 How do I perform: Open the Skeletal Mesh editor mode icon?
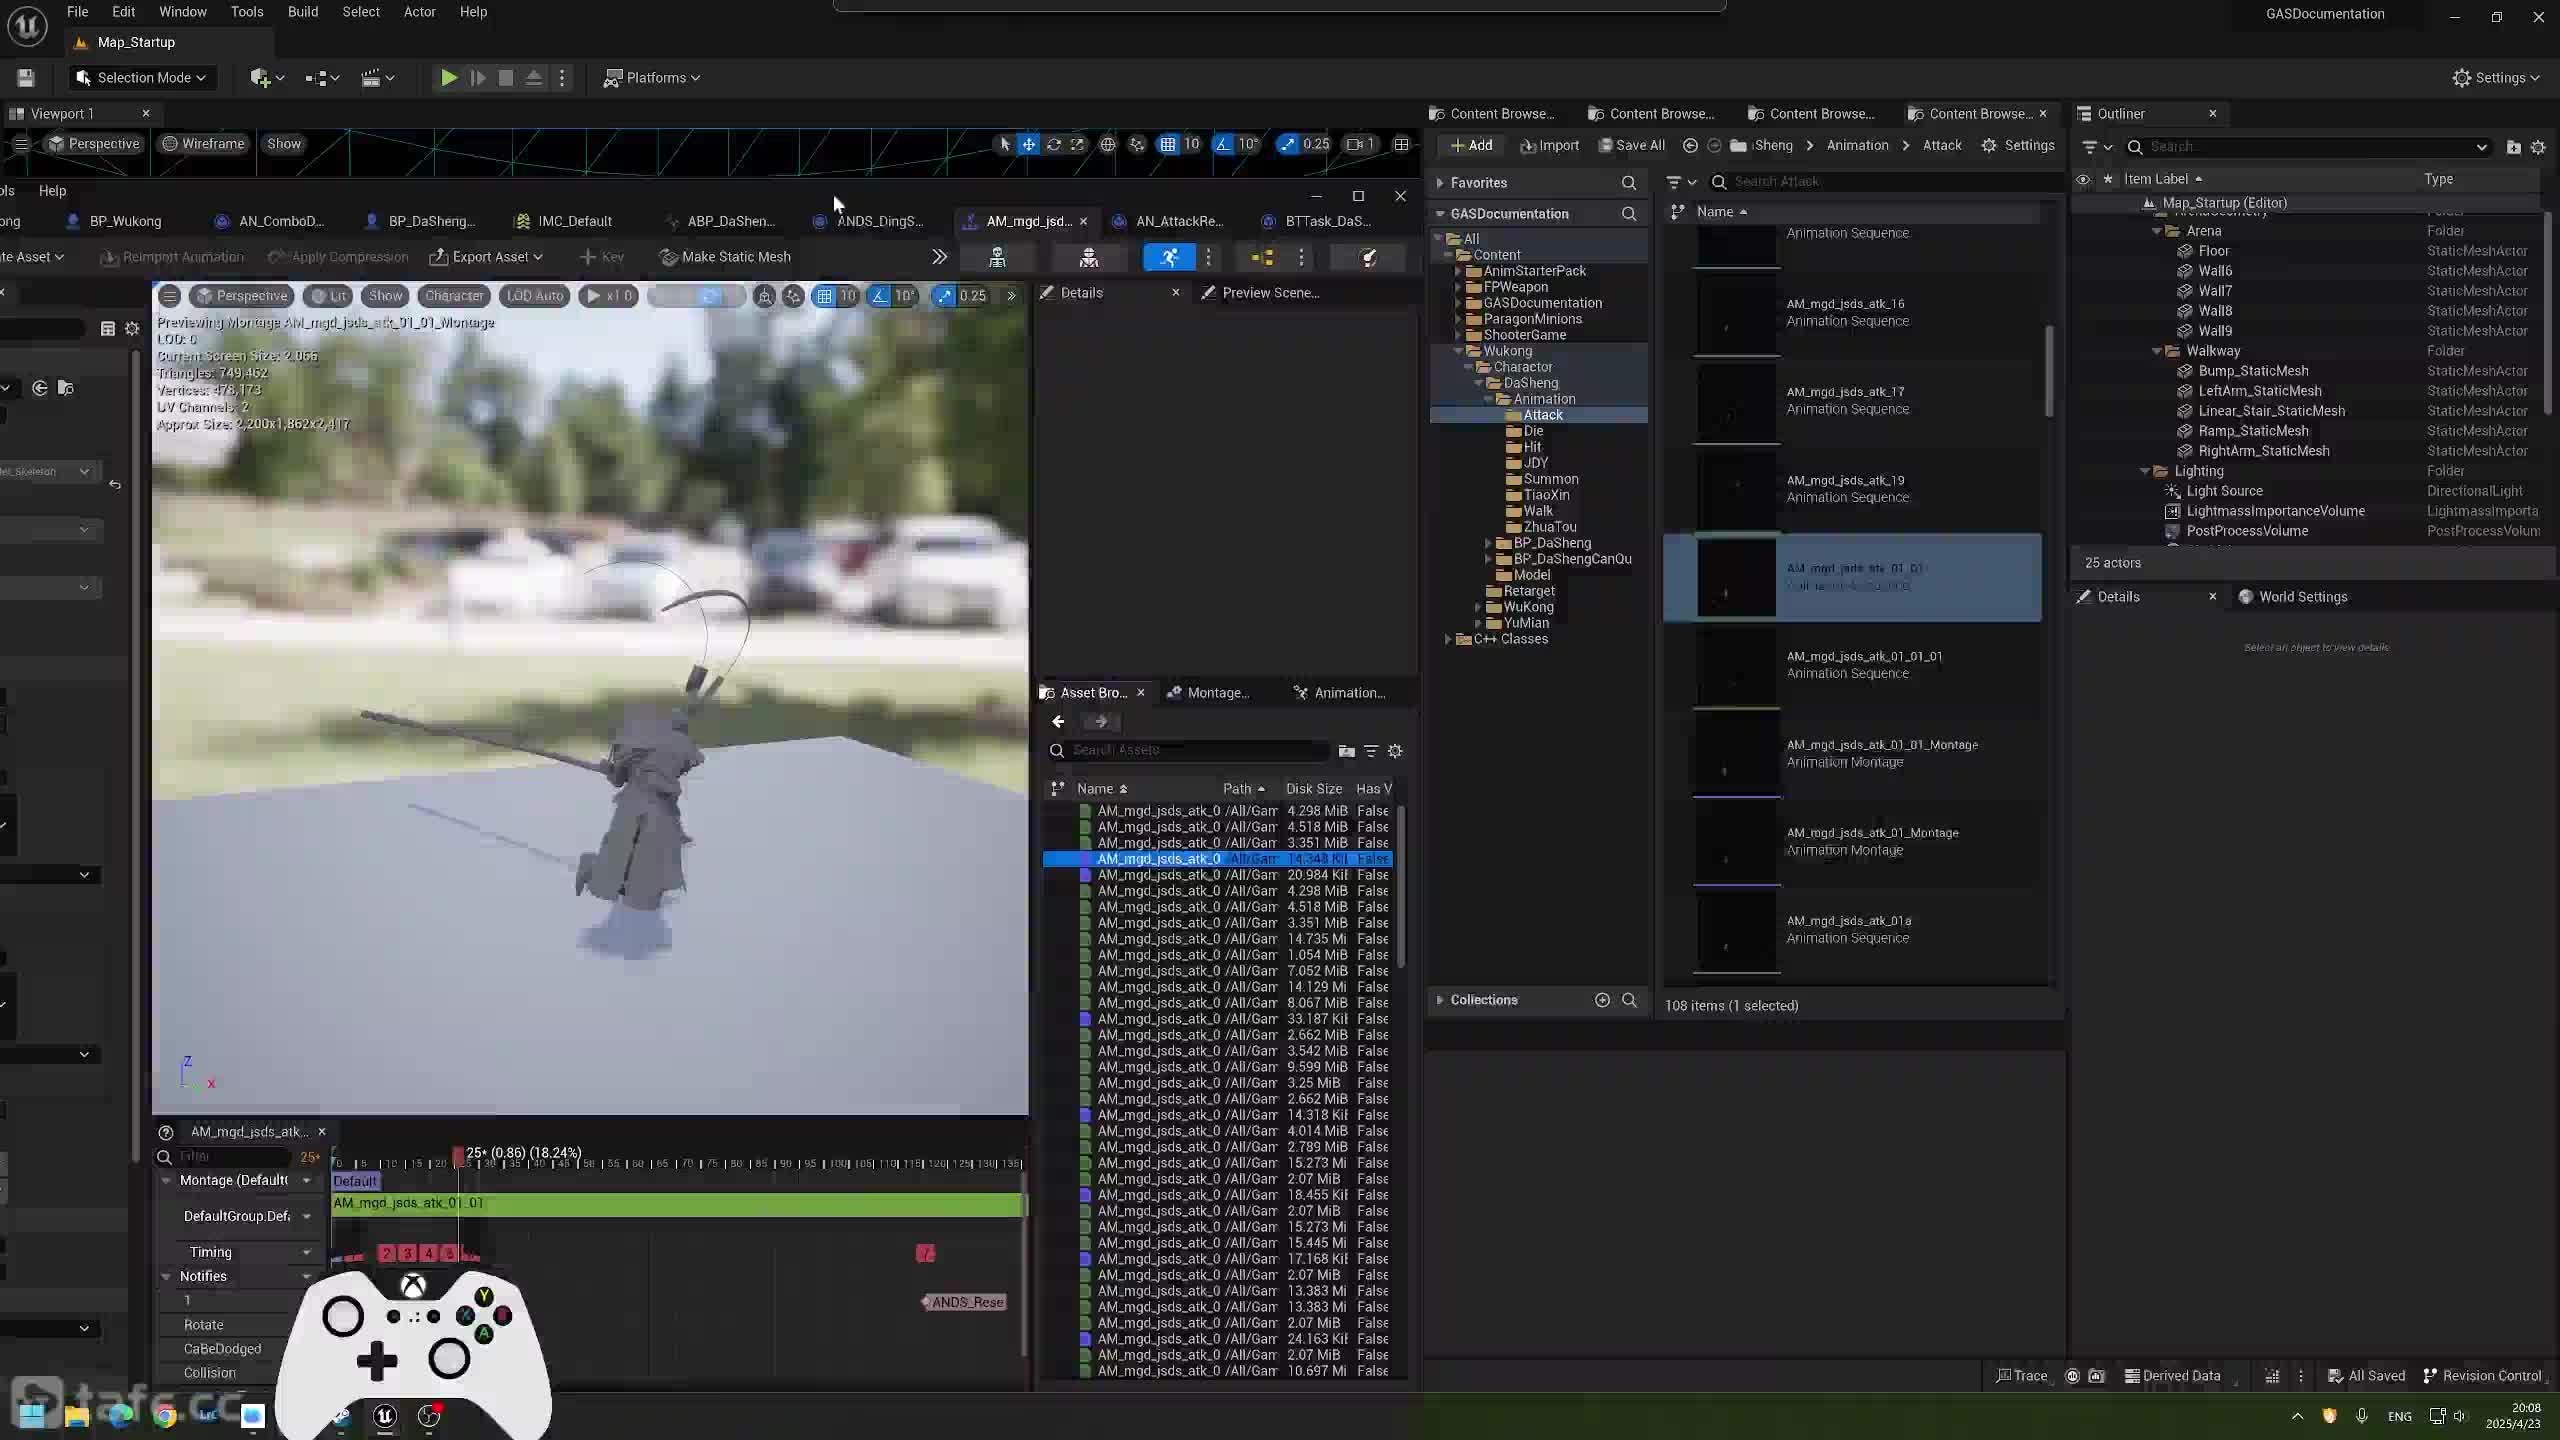pyautogui.click(x=1089, y=258)
